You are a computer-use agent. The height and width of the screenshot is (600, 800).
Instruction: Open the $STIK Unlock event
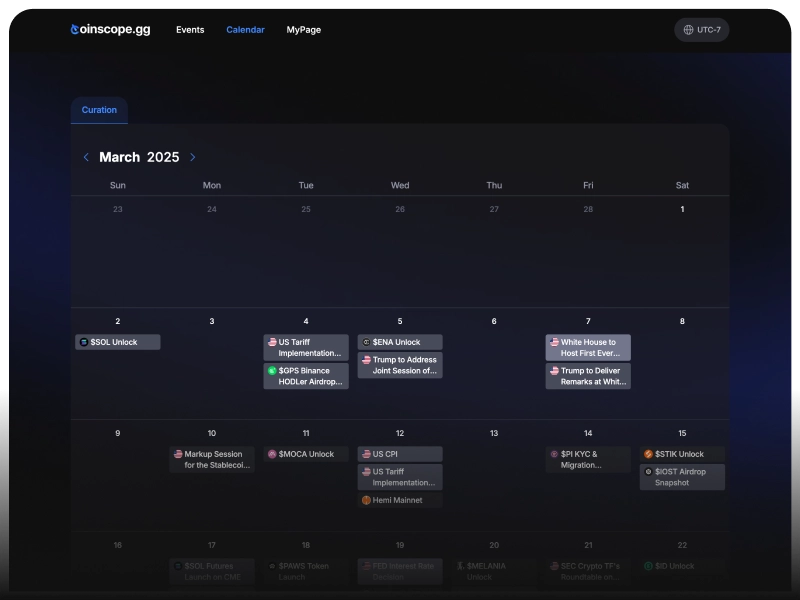point(682,454)
